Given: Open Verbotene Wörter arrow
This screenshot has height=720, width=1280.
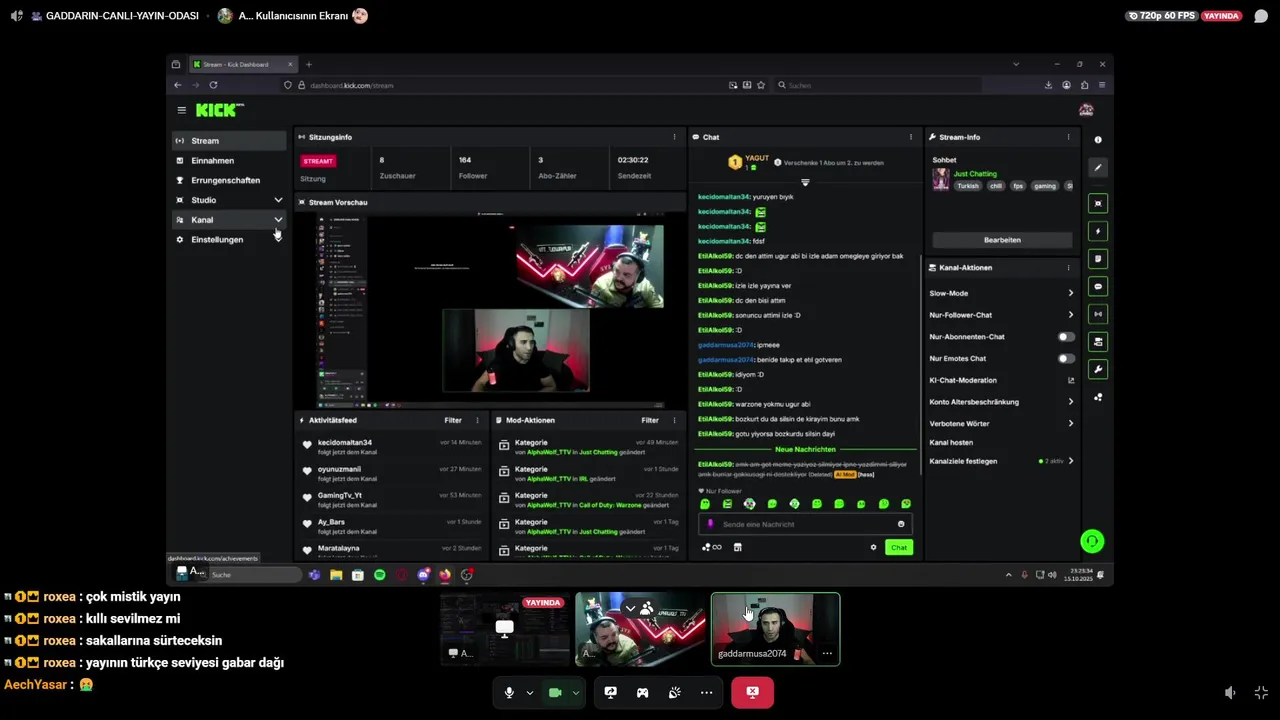Looking at the screenshot, I should 1070,423.
